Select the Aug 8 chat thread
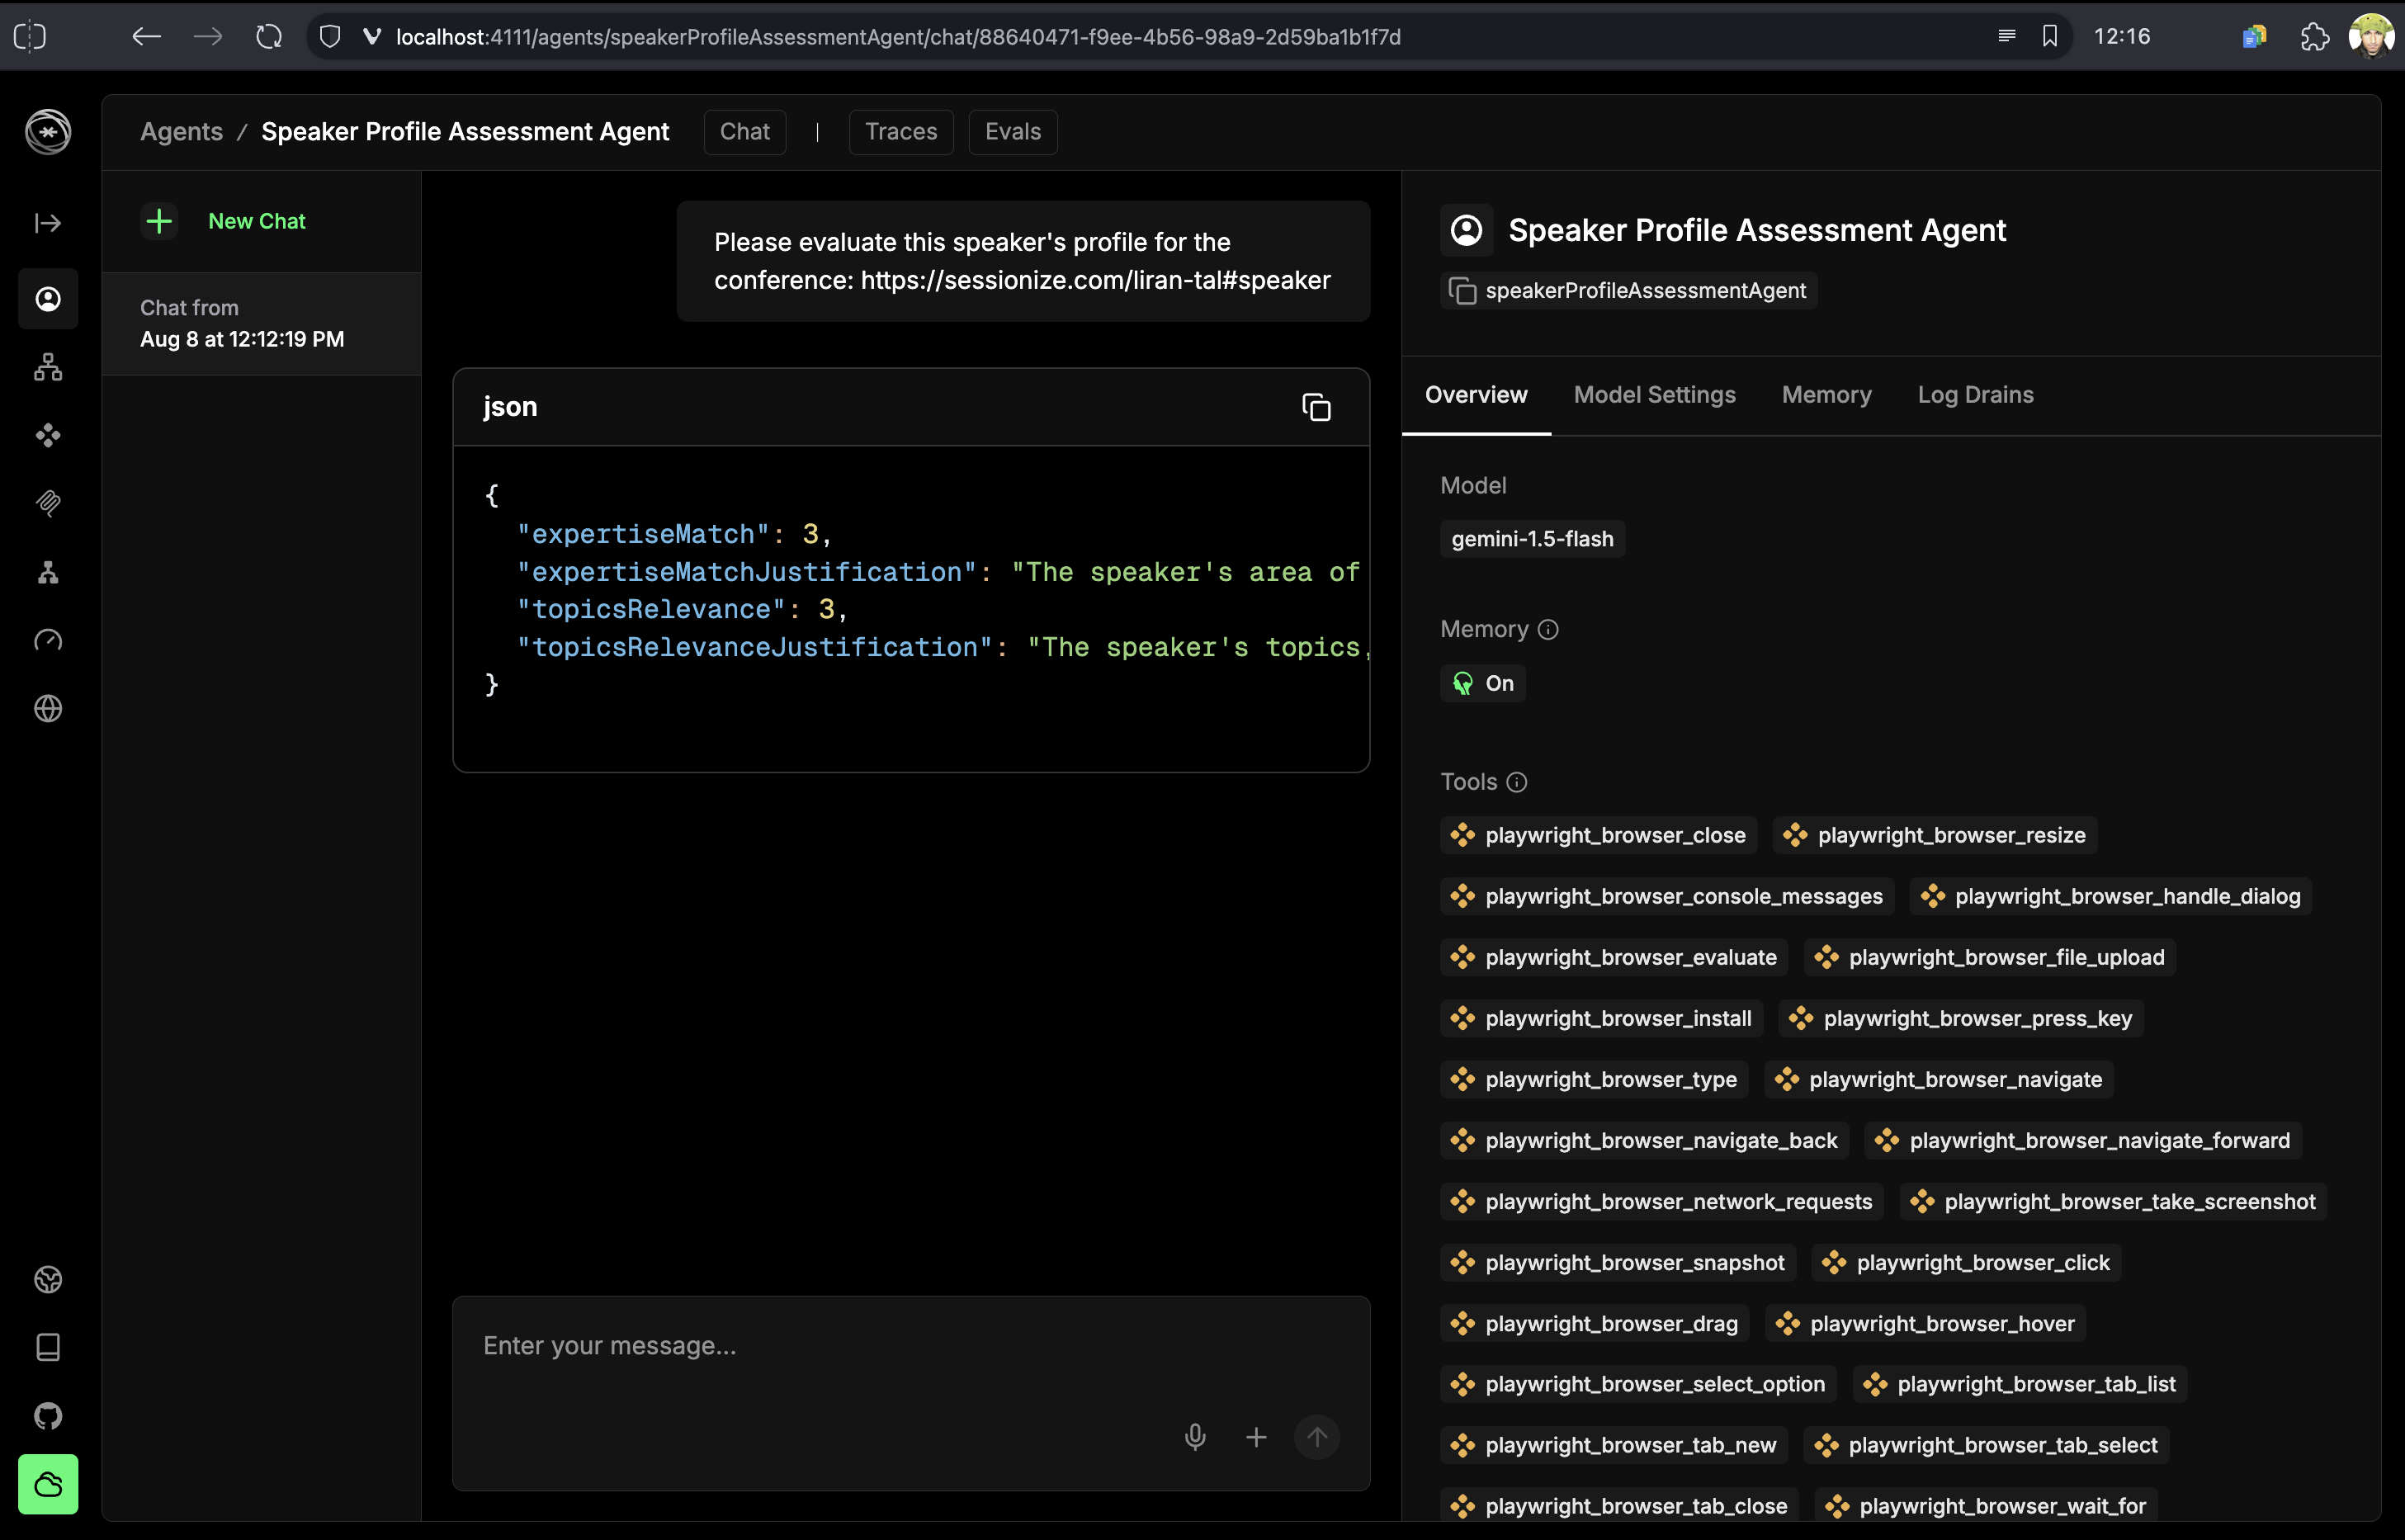 [x=242, y=323]
